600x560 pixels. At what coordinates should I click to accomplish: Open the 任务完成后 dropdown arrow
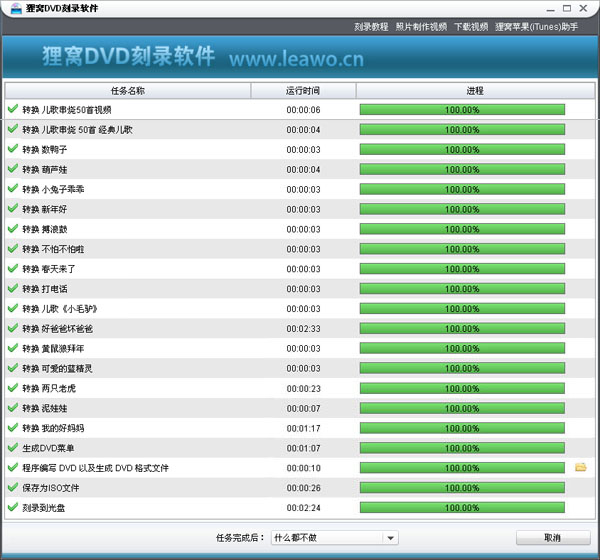click(390, 538)
